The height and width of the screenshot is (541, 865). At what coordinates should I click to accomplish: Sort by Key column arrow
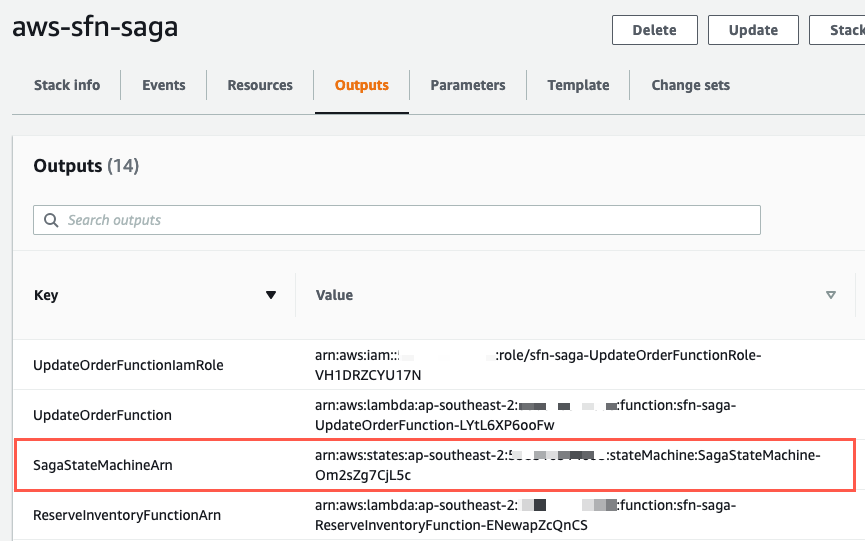(270, 295)
